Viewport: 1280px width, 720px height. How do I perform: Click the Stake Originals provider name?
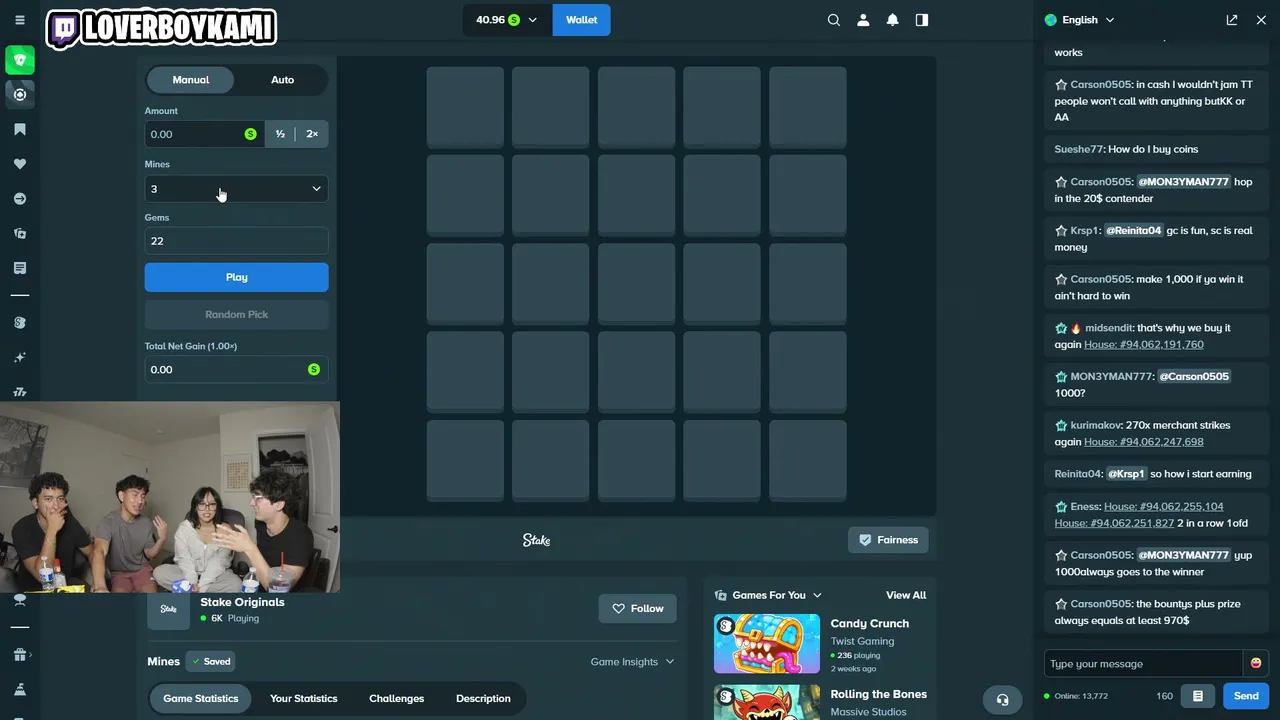click(242, 602)
